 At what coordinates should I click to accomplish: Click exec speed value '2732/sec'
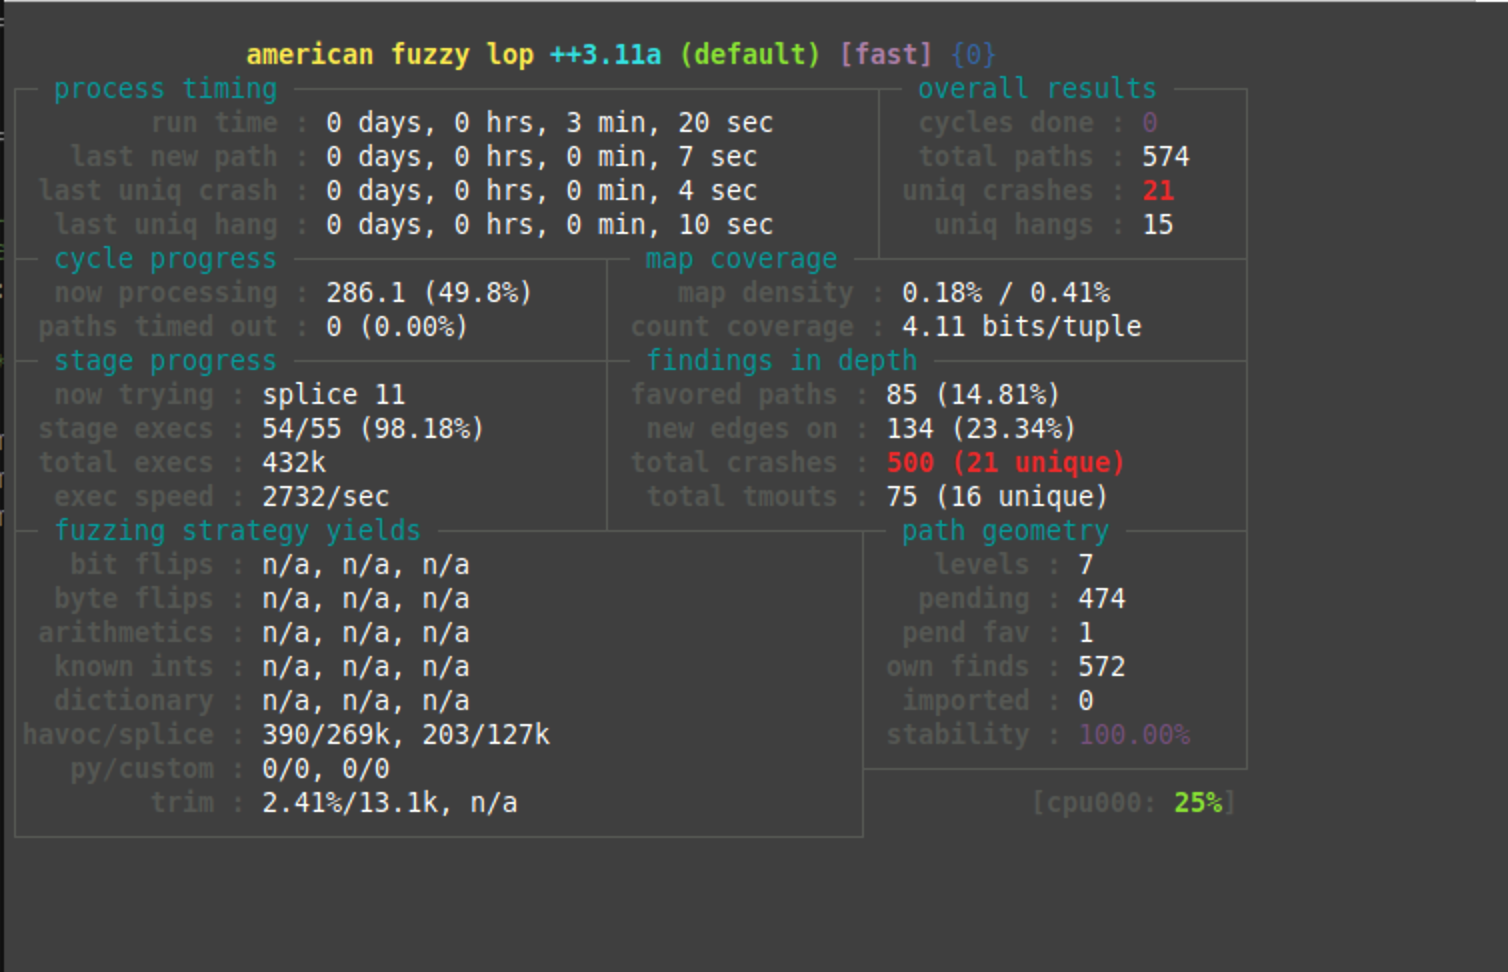pos(326,496)
